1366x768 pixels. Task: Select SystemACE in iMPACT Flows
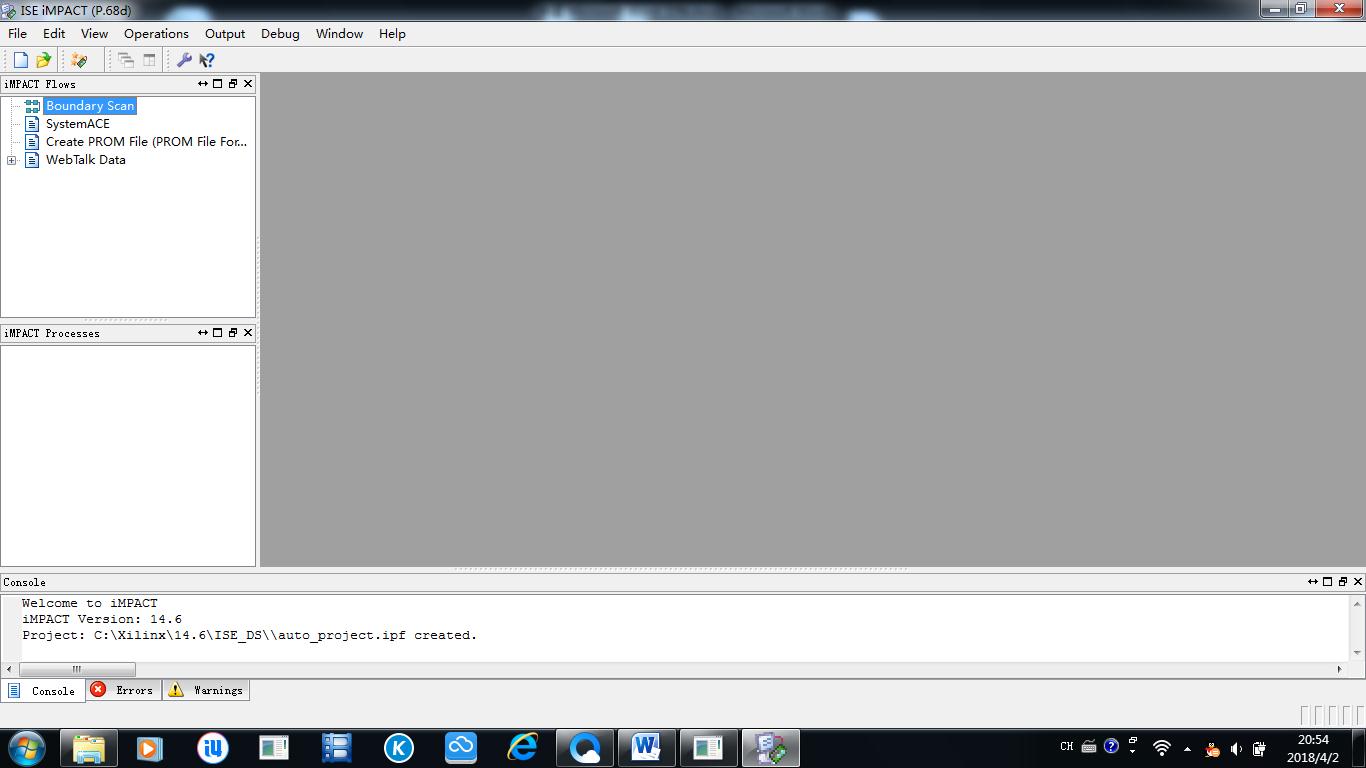tap(77, 124)
